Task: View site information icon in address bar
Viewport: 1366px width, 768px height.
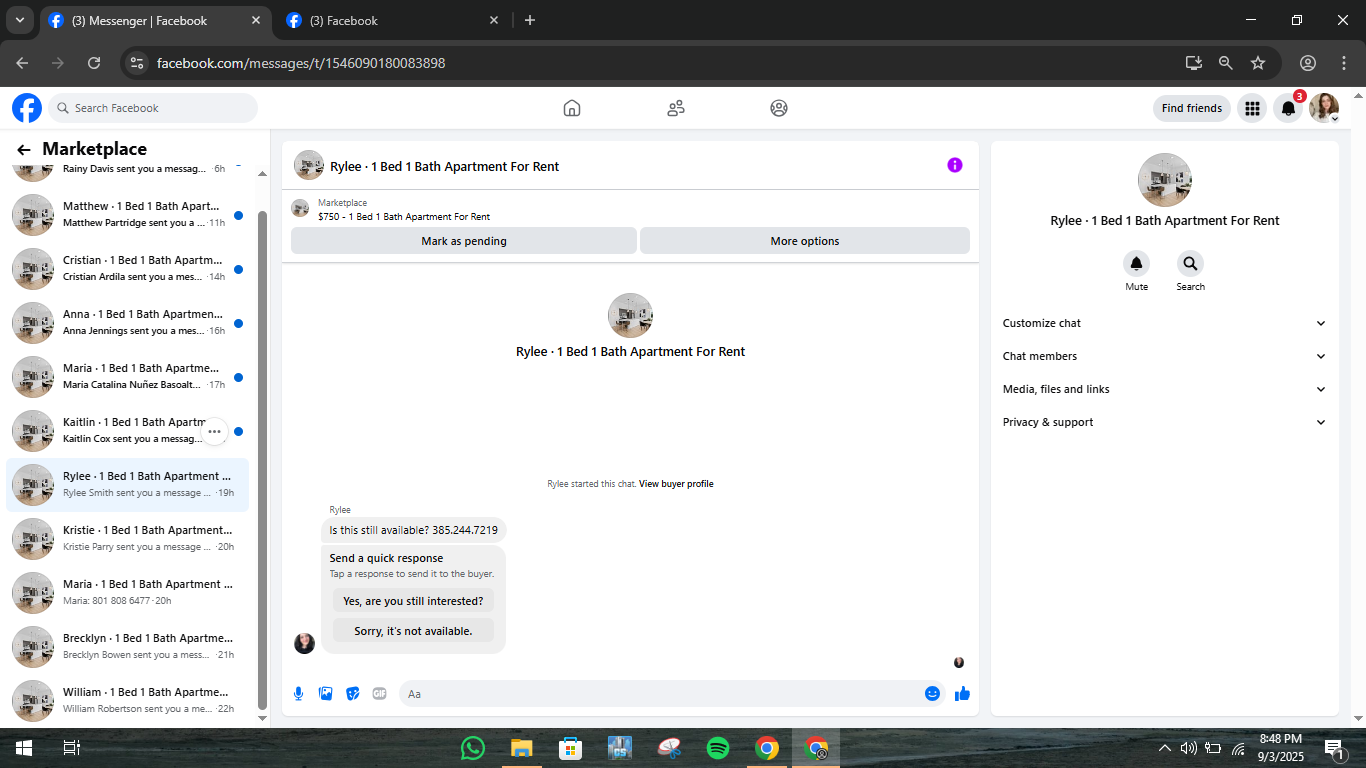Action: pyautogui.click(x=138, y=63)
